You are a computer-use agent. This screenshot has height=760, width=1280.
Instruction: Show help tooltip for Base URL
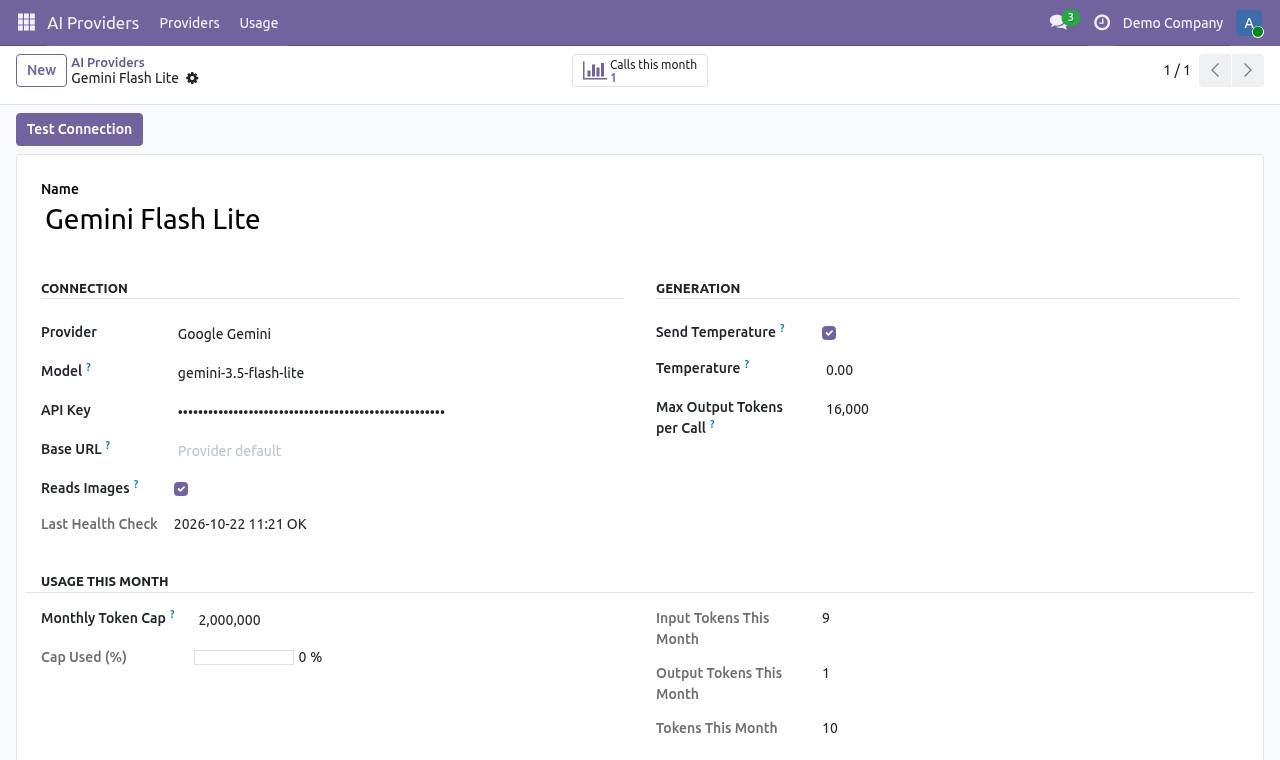coord(107,445)
